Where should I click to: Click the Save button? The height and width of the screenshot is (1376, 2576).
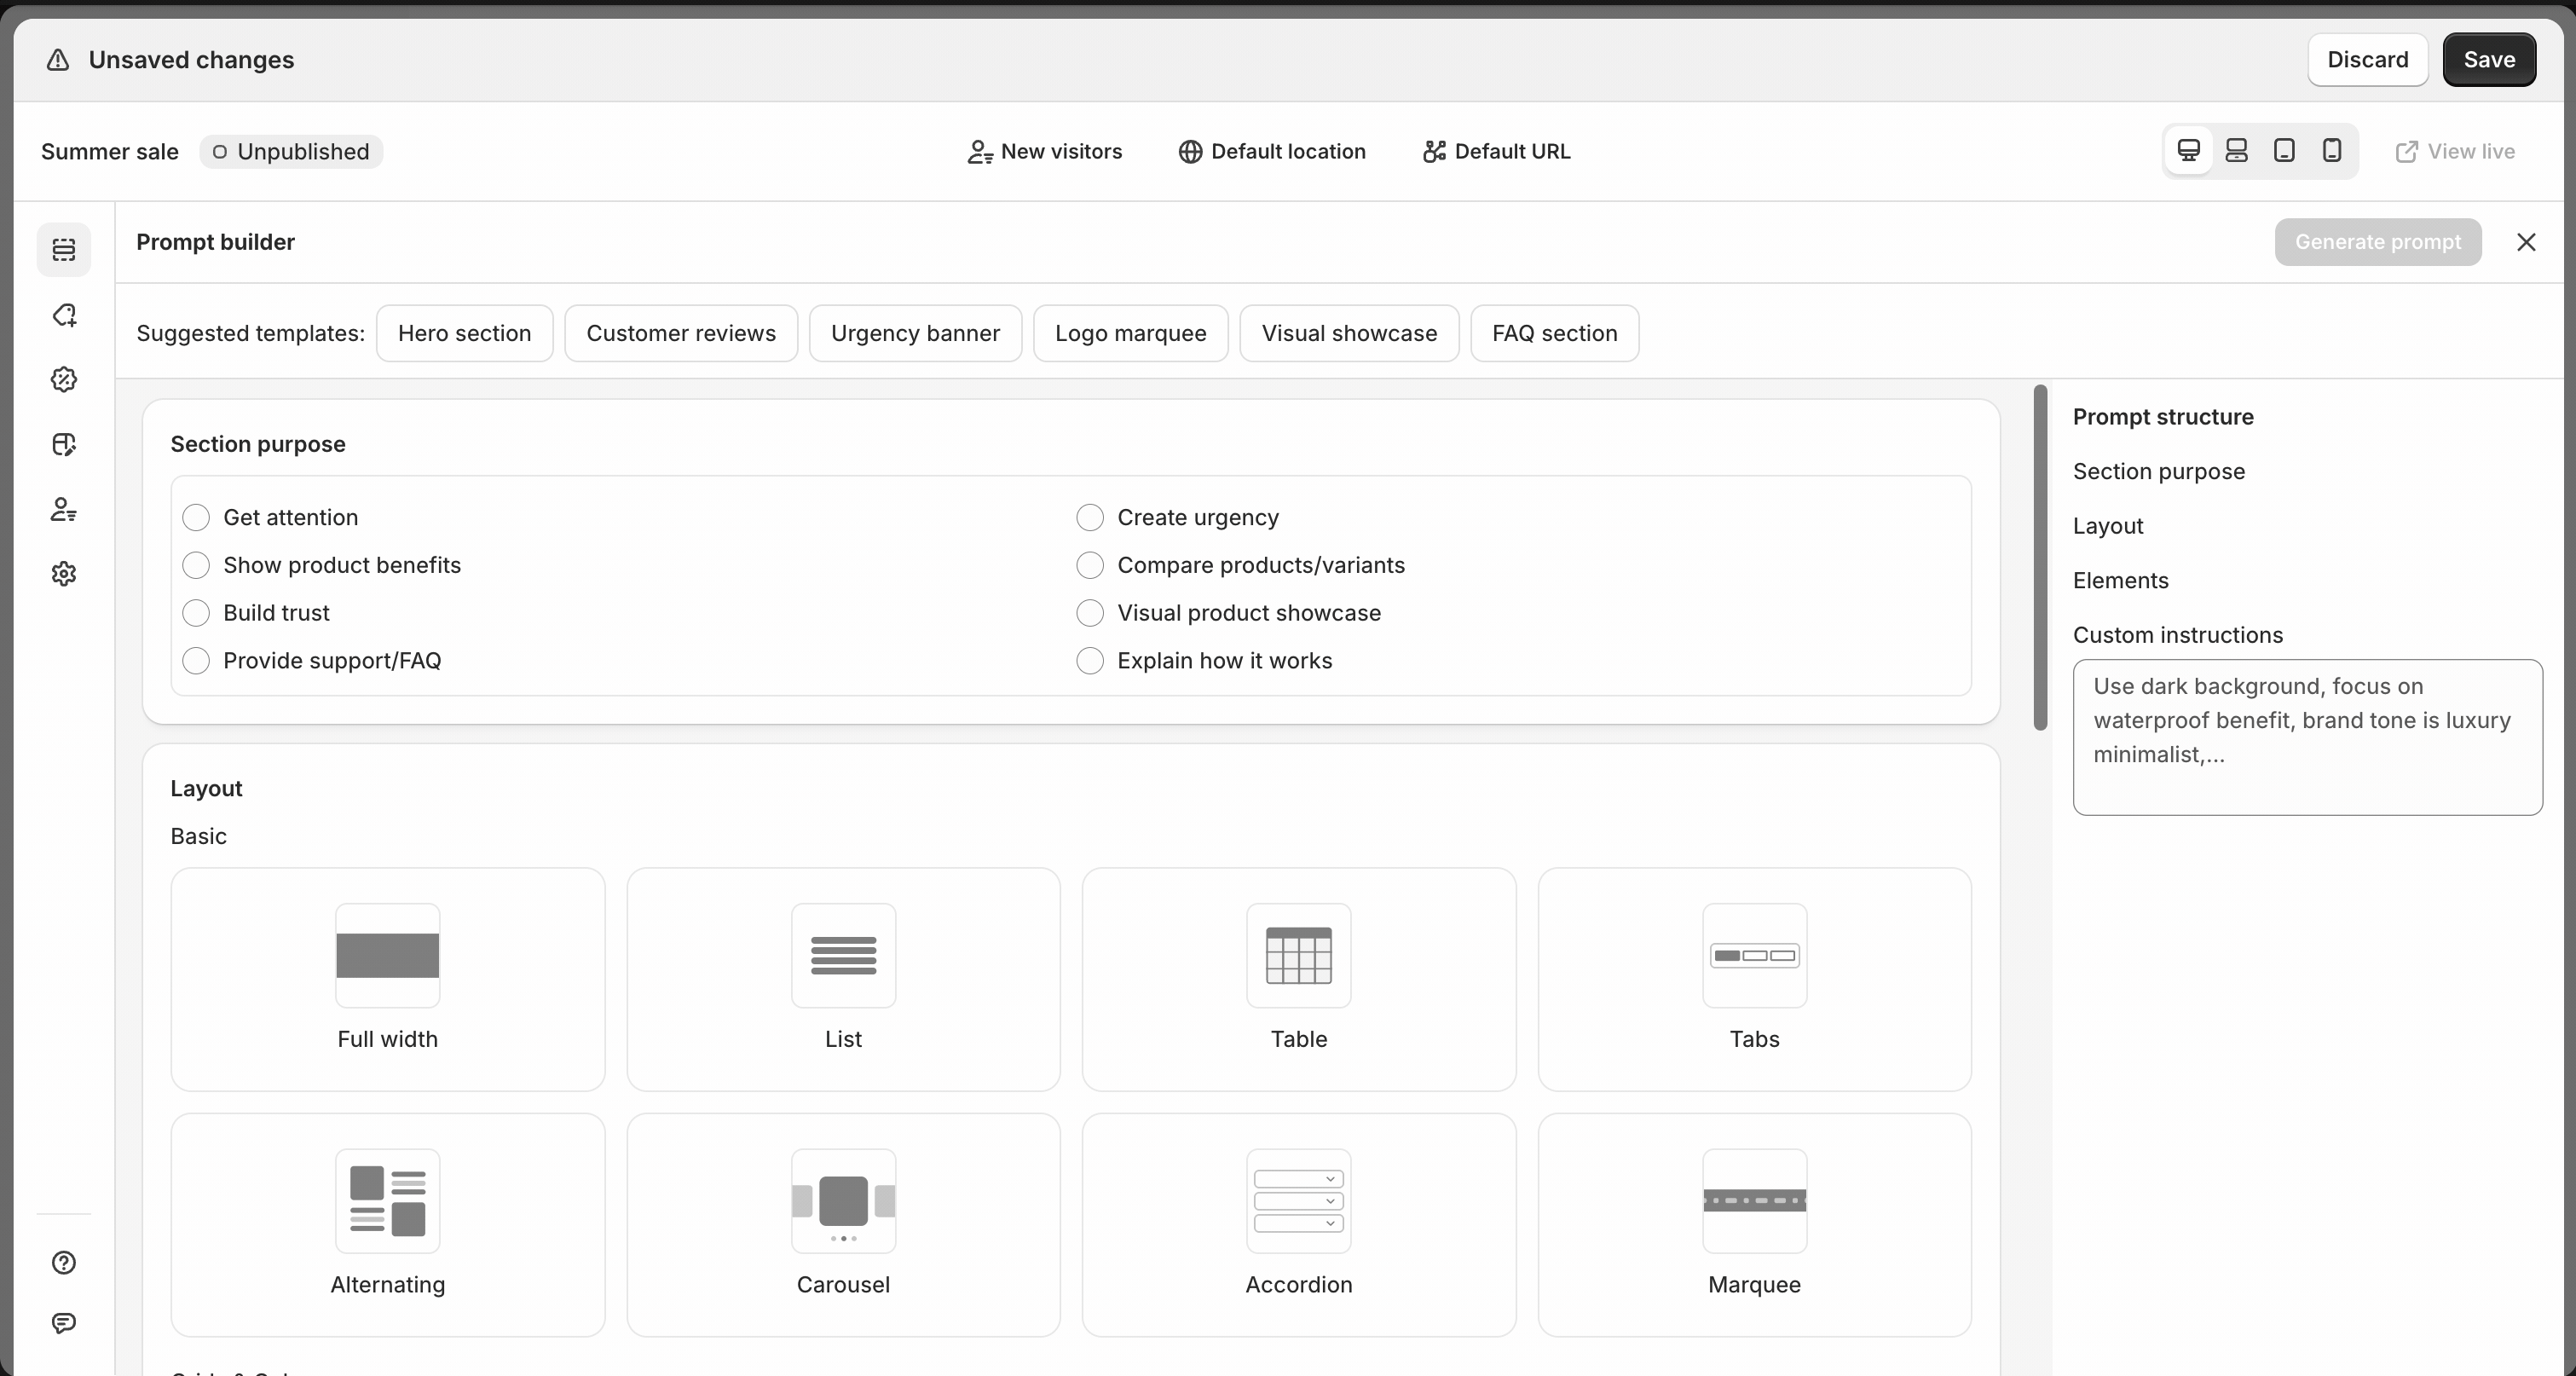tap(2488, 60)
